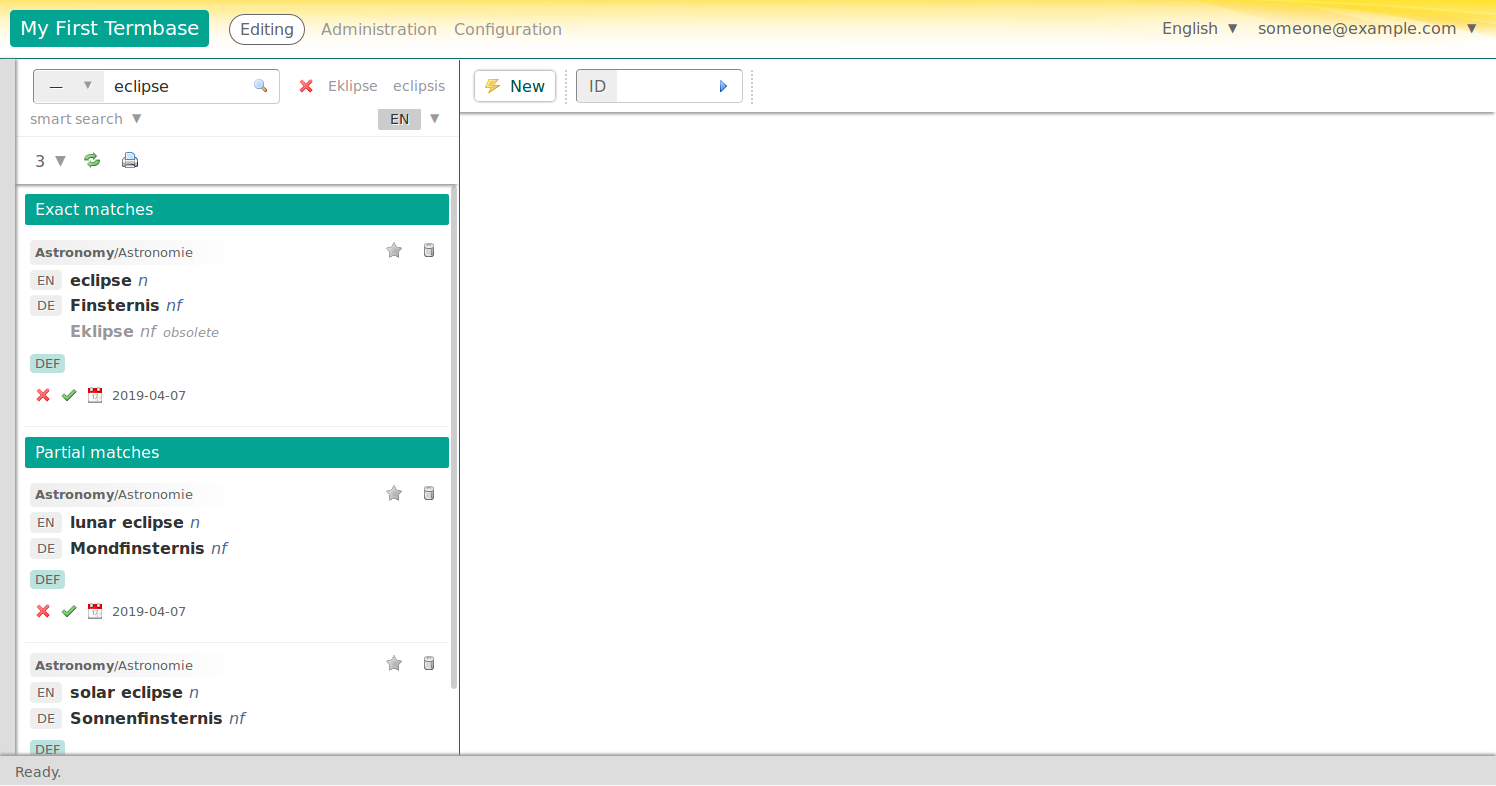Switch to the Configuration tab
Viewport: 1496px width, 786px height.
click(507, 29)
